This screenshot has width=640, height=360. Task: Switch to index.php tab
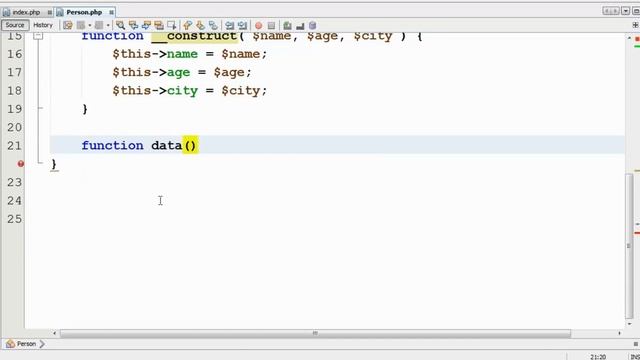26,12
